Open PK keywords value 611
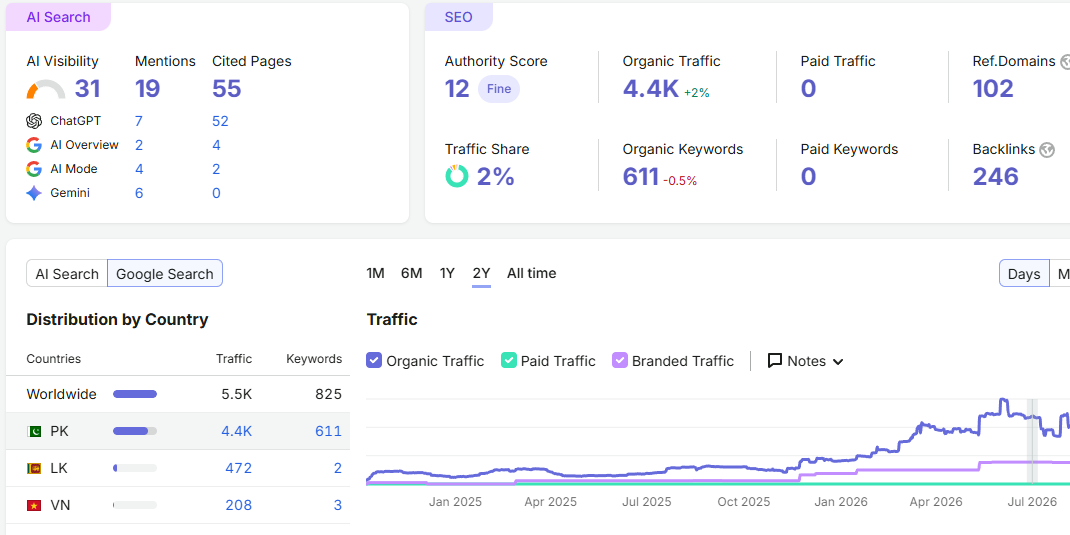The width and height of the screenshot is (1070, 535). tap(328, 431)
